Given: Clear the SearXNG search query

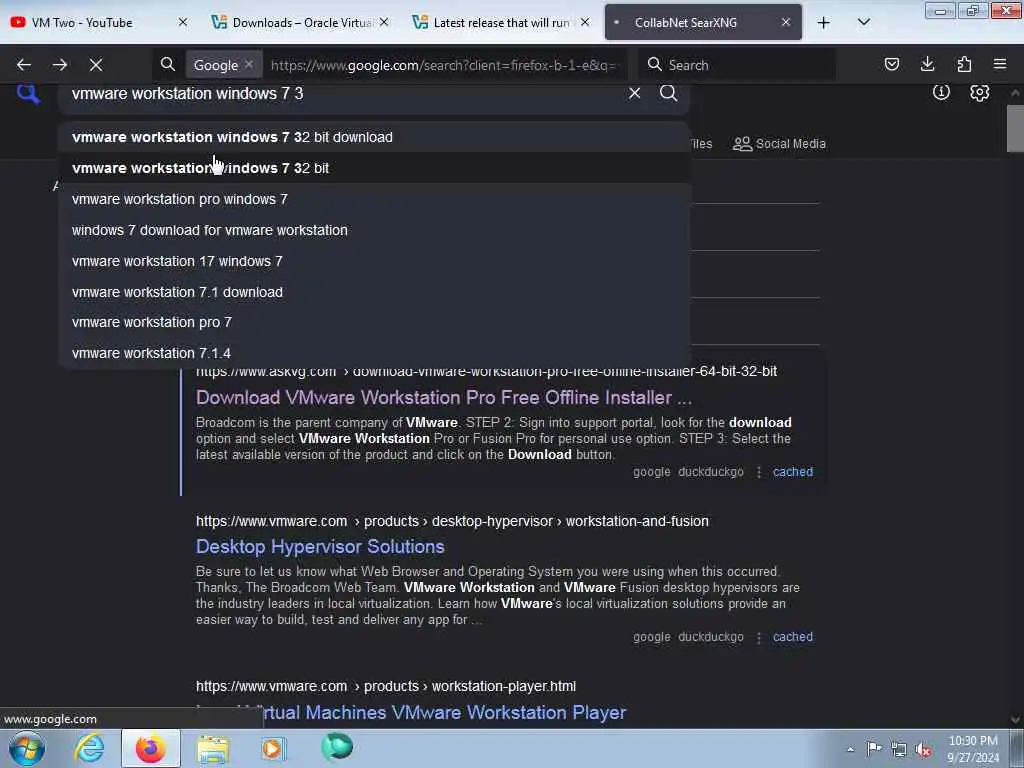Looking at the screenshot, I should 634,93.
